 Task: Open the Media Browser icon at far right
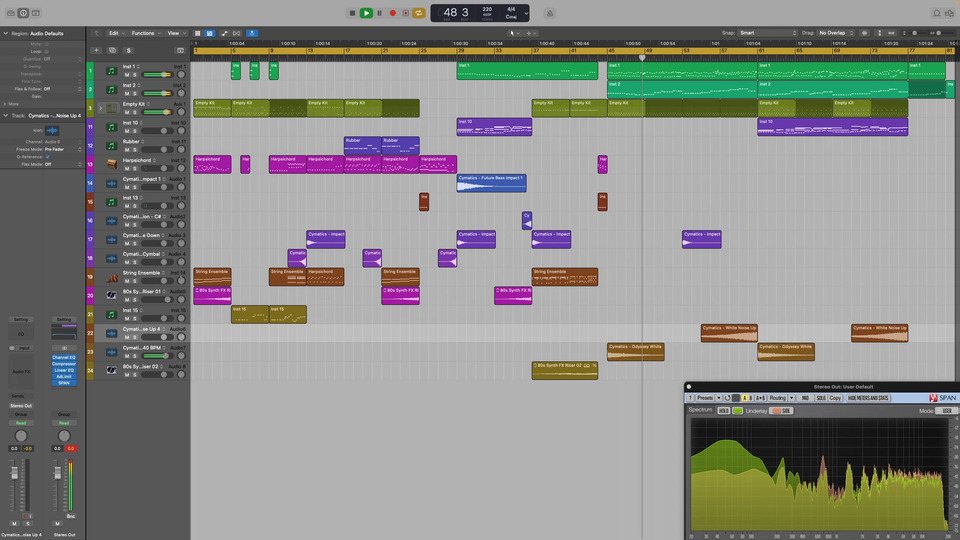tap(950, 13)
